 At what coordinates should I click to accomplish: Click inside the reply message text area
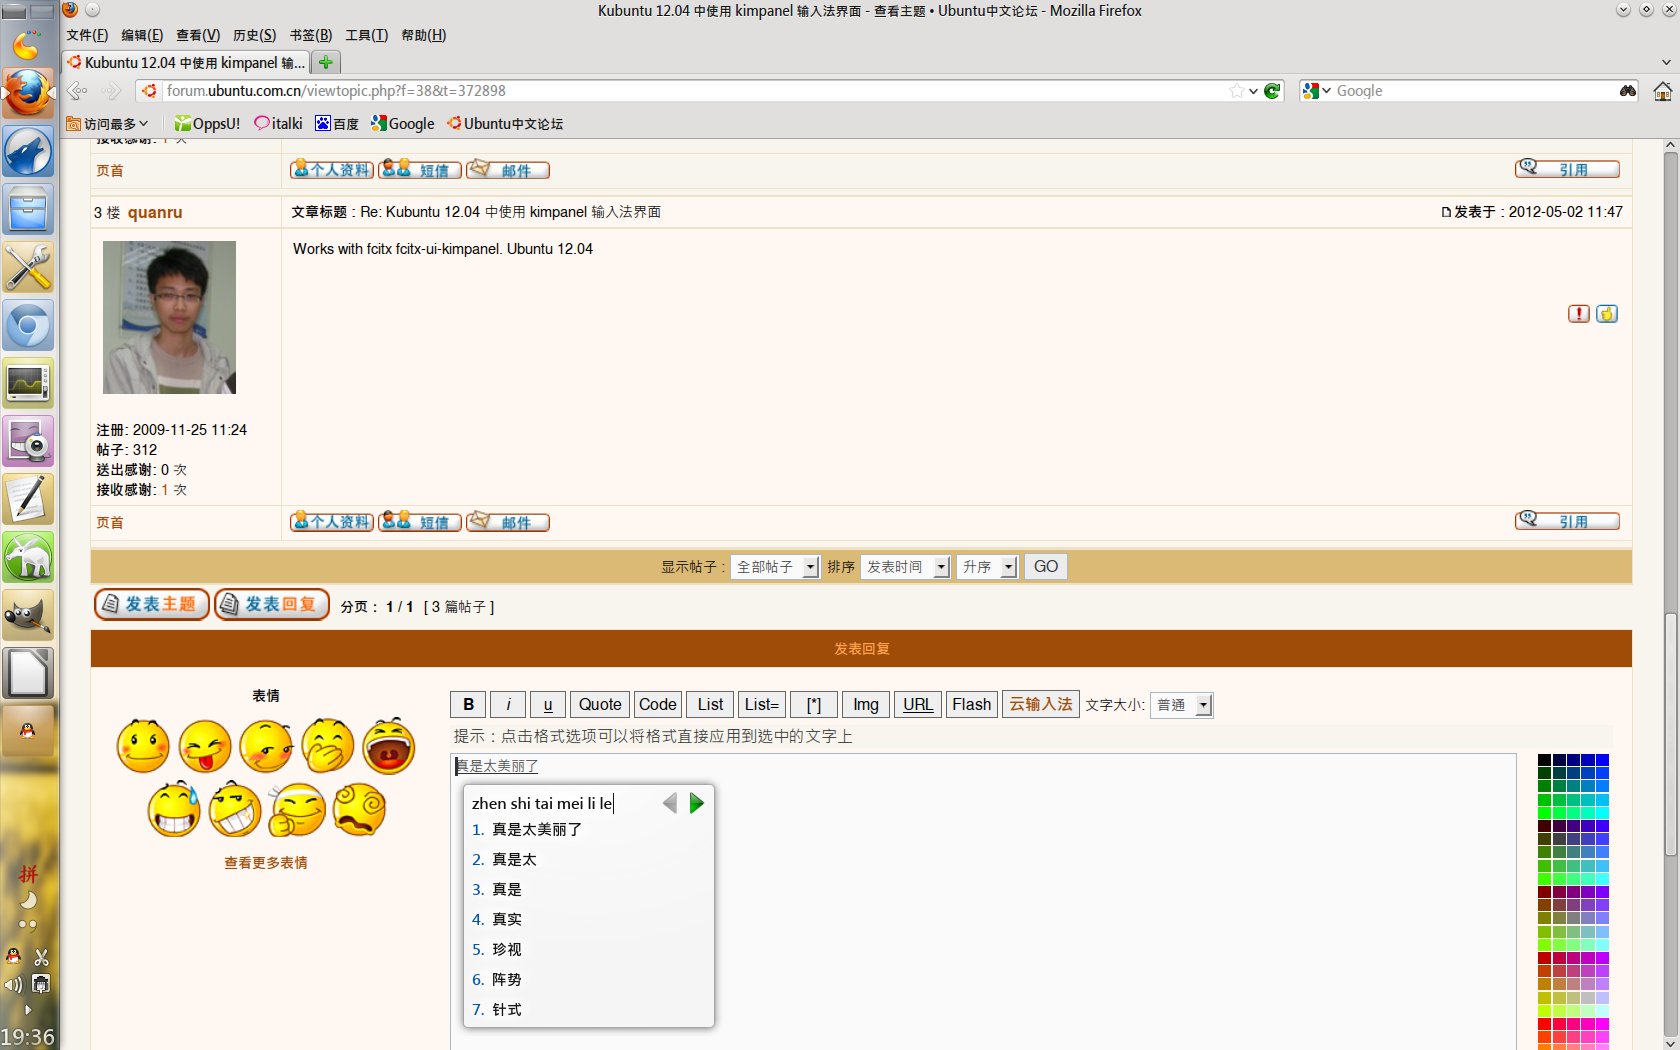[x=984, y=900]
